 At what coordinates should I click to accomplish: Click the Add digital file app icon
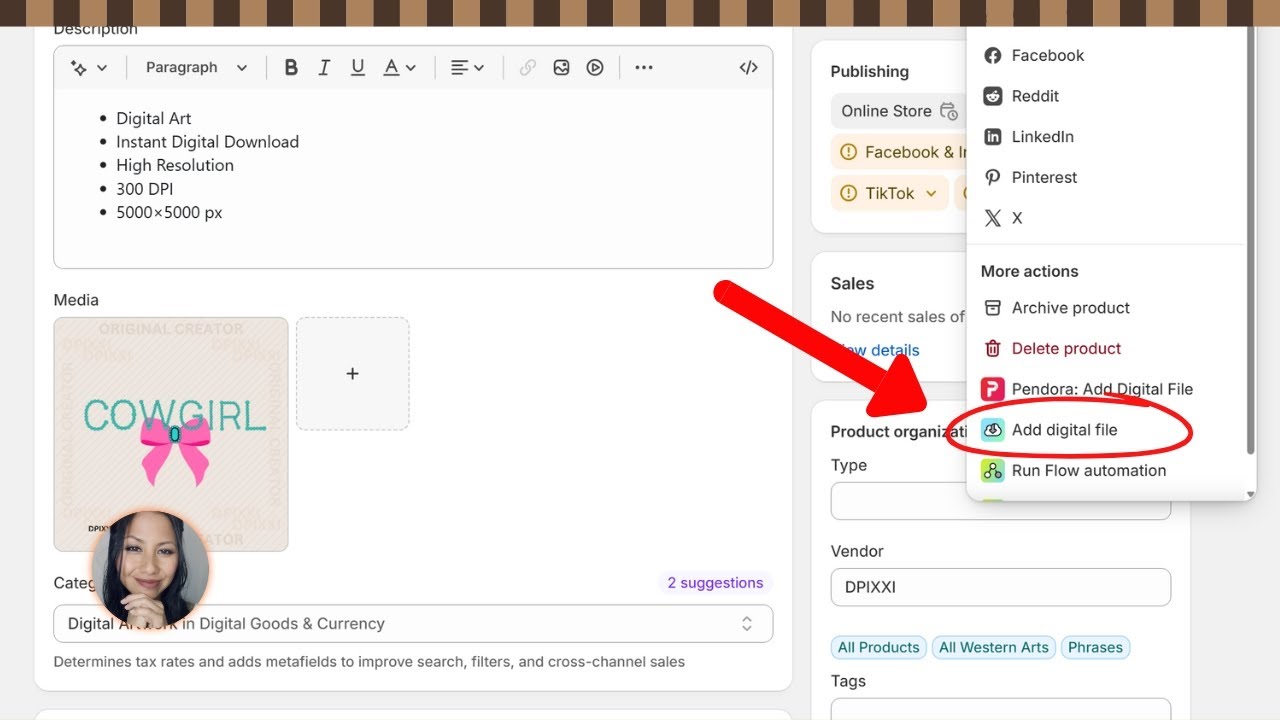992,430
